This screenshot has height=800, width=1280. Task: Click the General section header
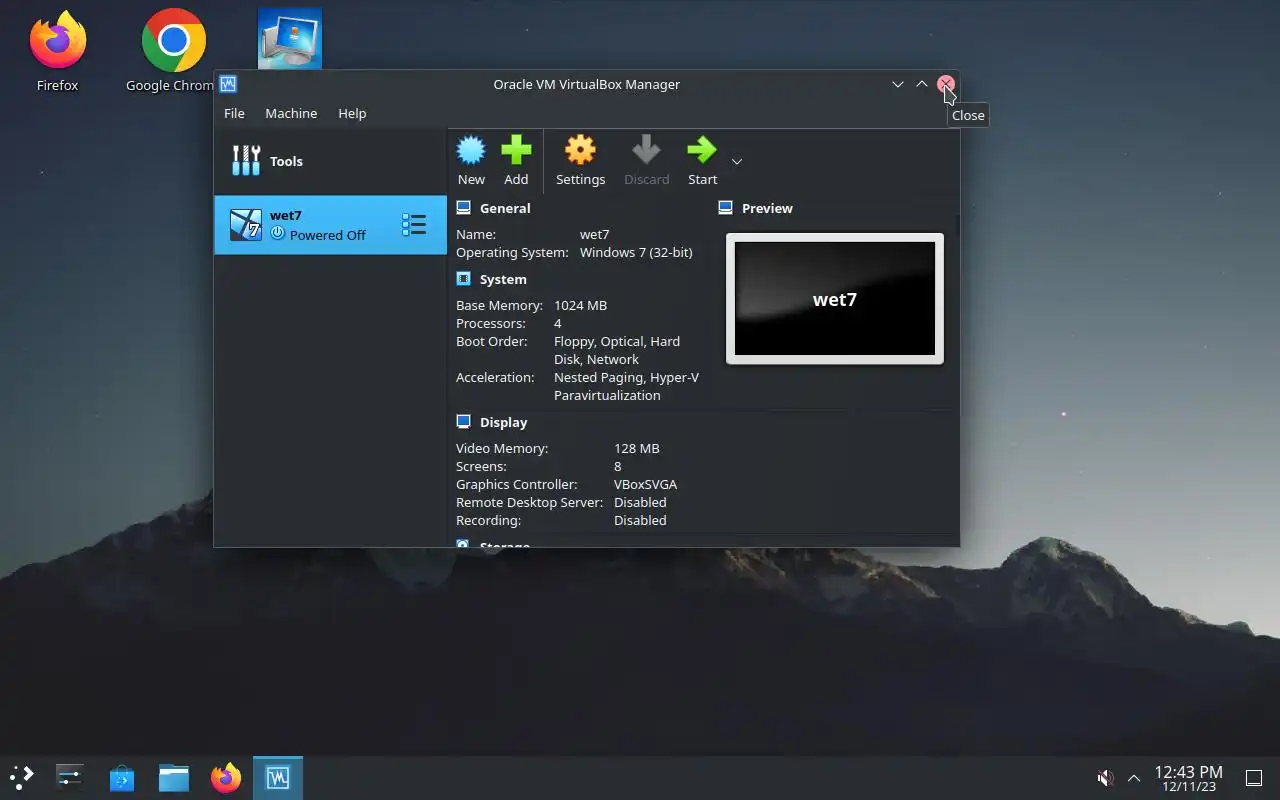[x=505, y=208]
